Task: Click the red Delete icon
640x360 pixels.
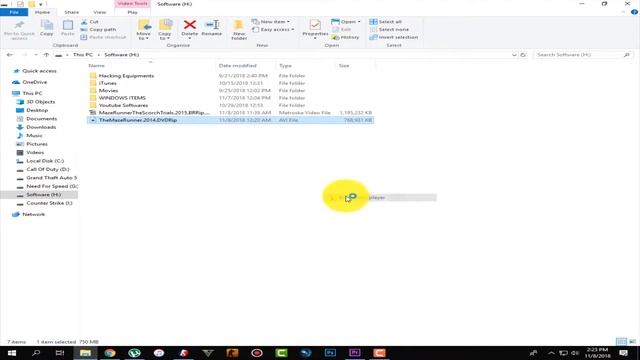Action: (x=189, y=25)
